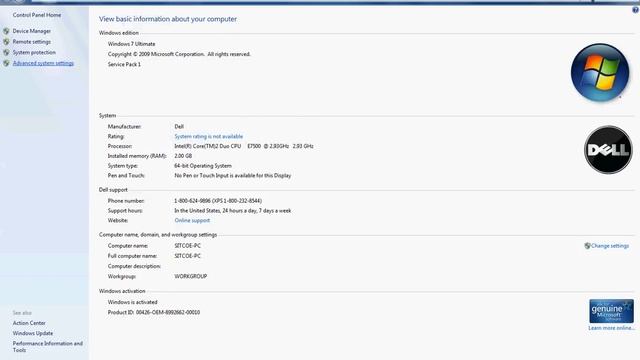Click the No Pen or Touch Input value
640x360 pixels.
click(233, 176)
